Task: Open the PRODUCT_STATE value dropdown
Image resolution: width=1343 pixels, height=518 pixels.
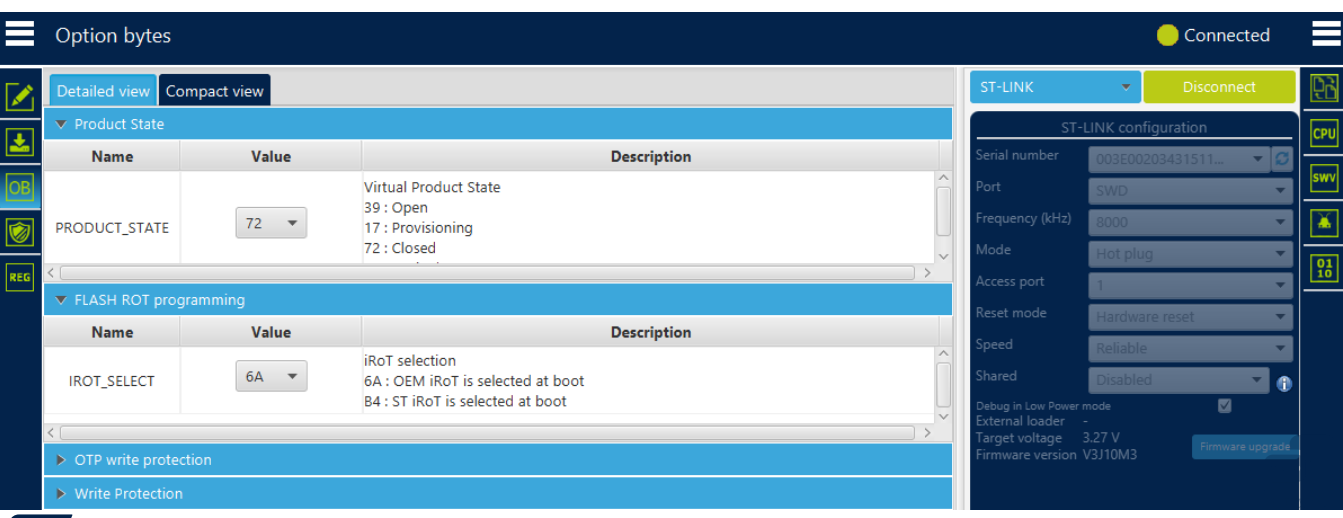Action: [271, 223]
